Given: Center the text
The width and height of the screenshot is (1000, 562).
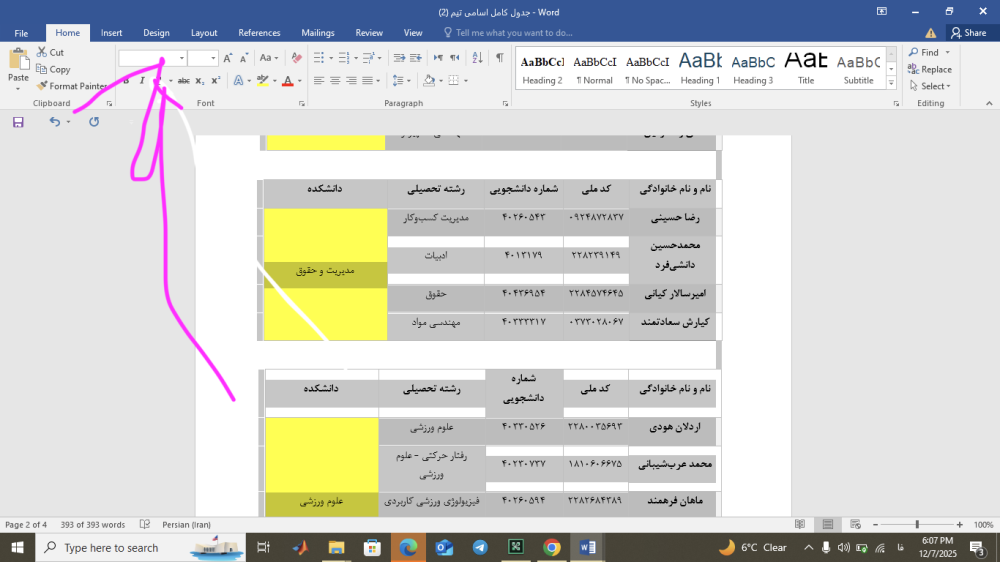Looking at the screenshot, I should (335, 80).
